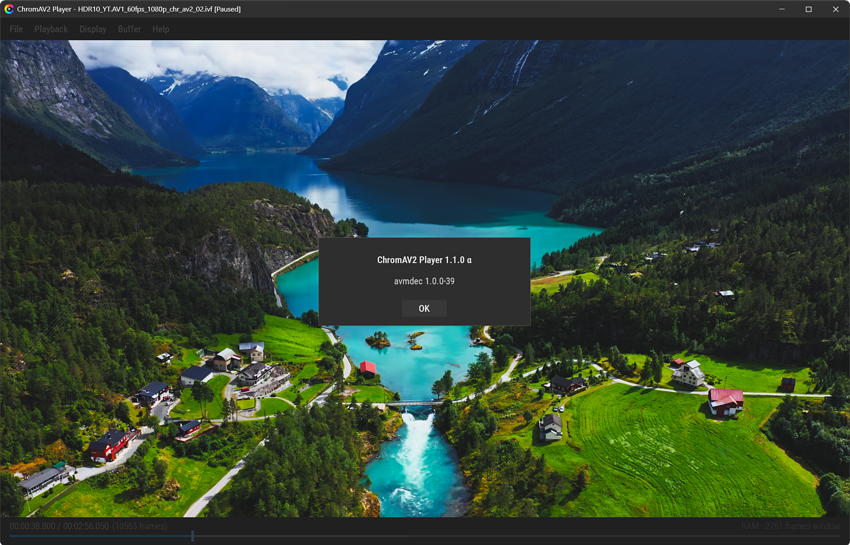Open the Playback menu
This screenshot has height=545, width=850.
[x=51, y=29]
